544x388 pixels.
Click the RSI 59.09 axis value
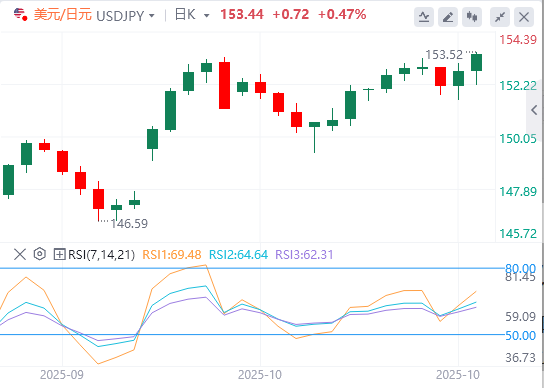[x=520, y=317]
